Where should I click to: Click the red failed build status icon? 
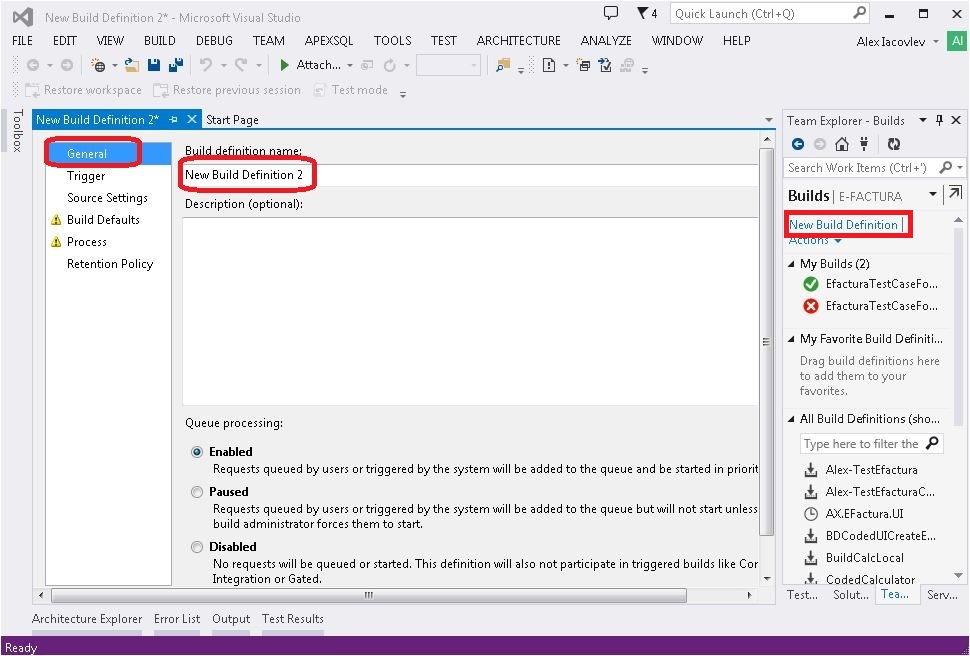coord(810,306)
